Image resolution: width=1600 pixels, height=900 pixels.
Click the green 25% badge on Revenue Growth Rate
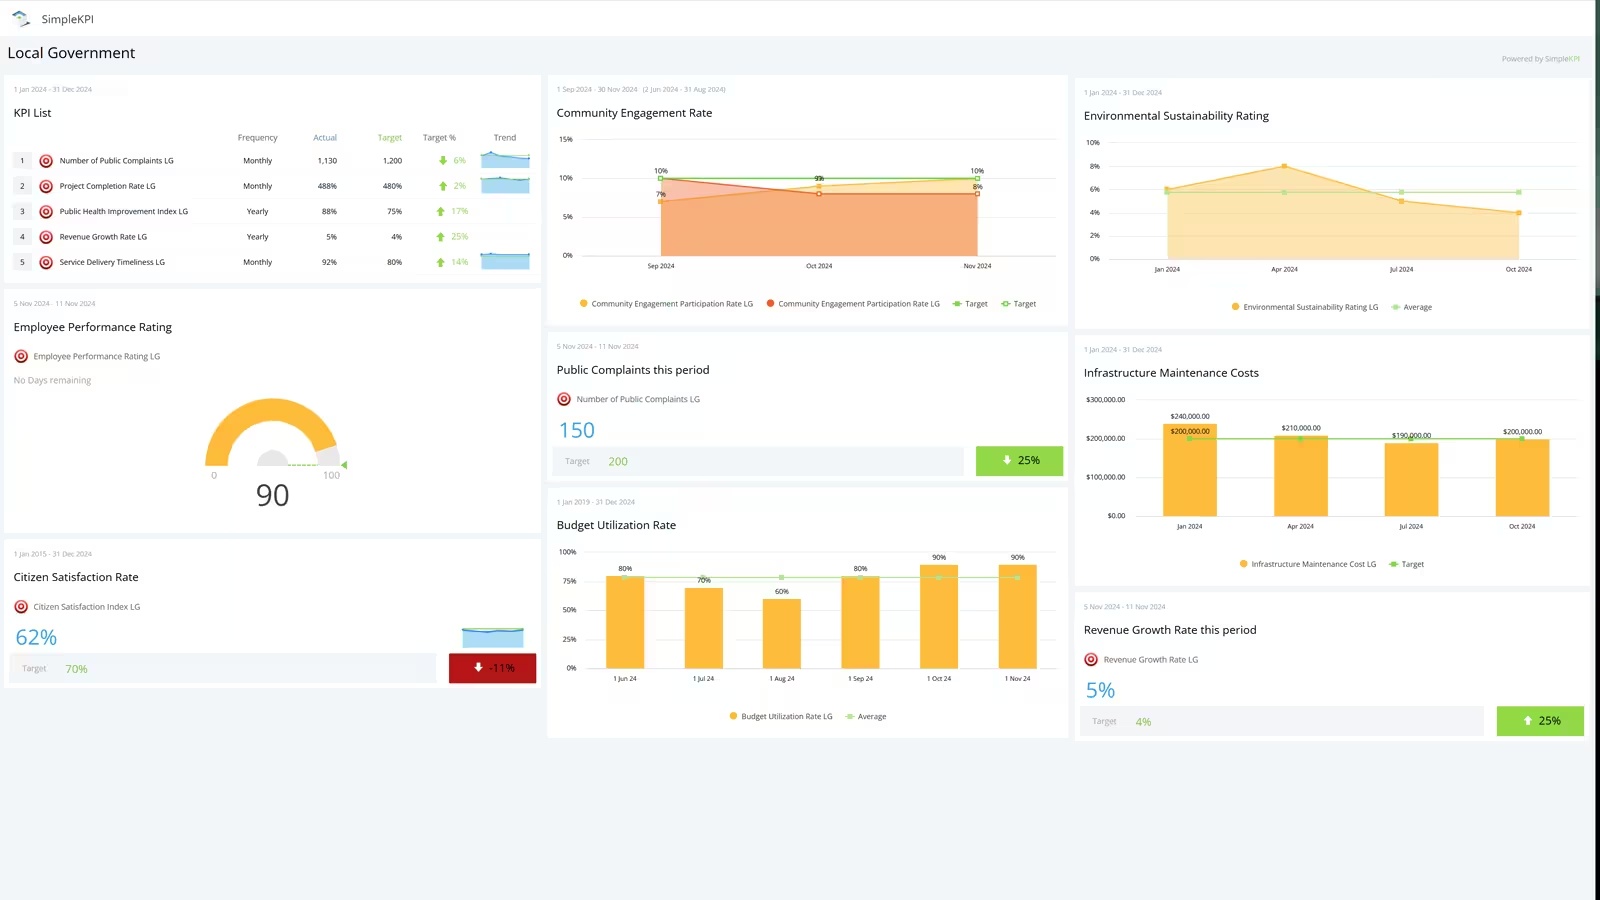pyautogui.click(x=1539, y=720)
